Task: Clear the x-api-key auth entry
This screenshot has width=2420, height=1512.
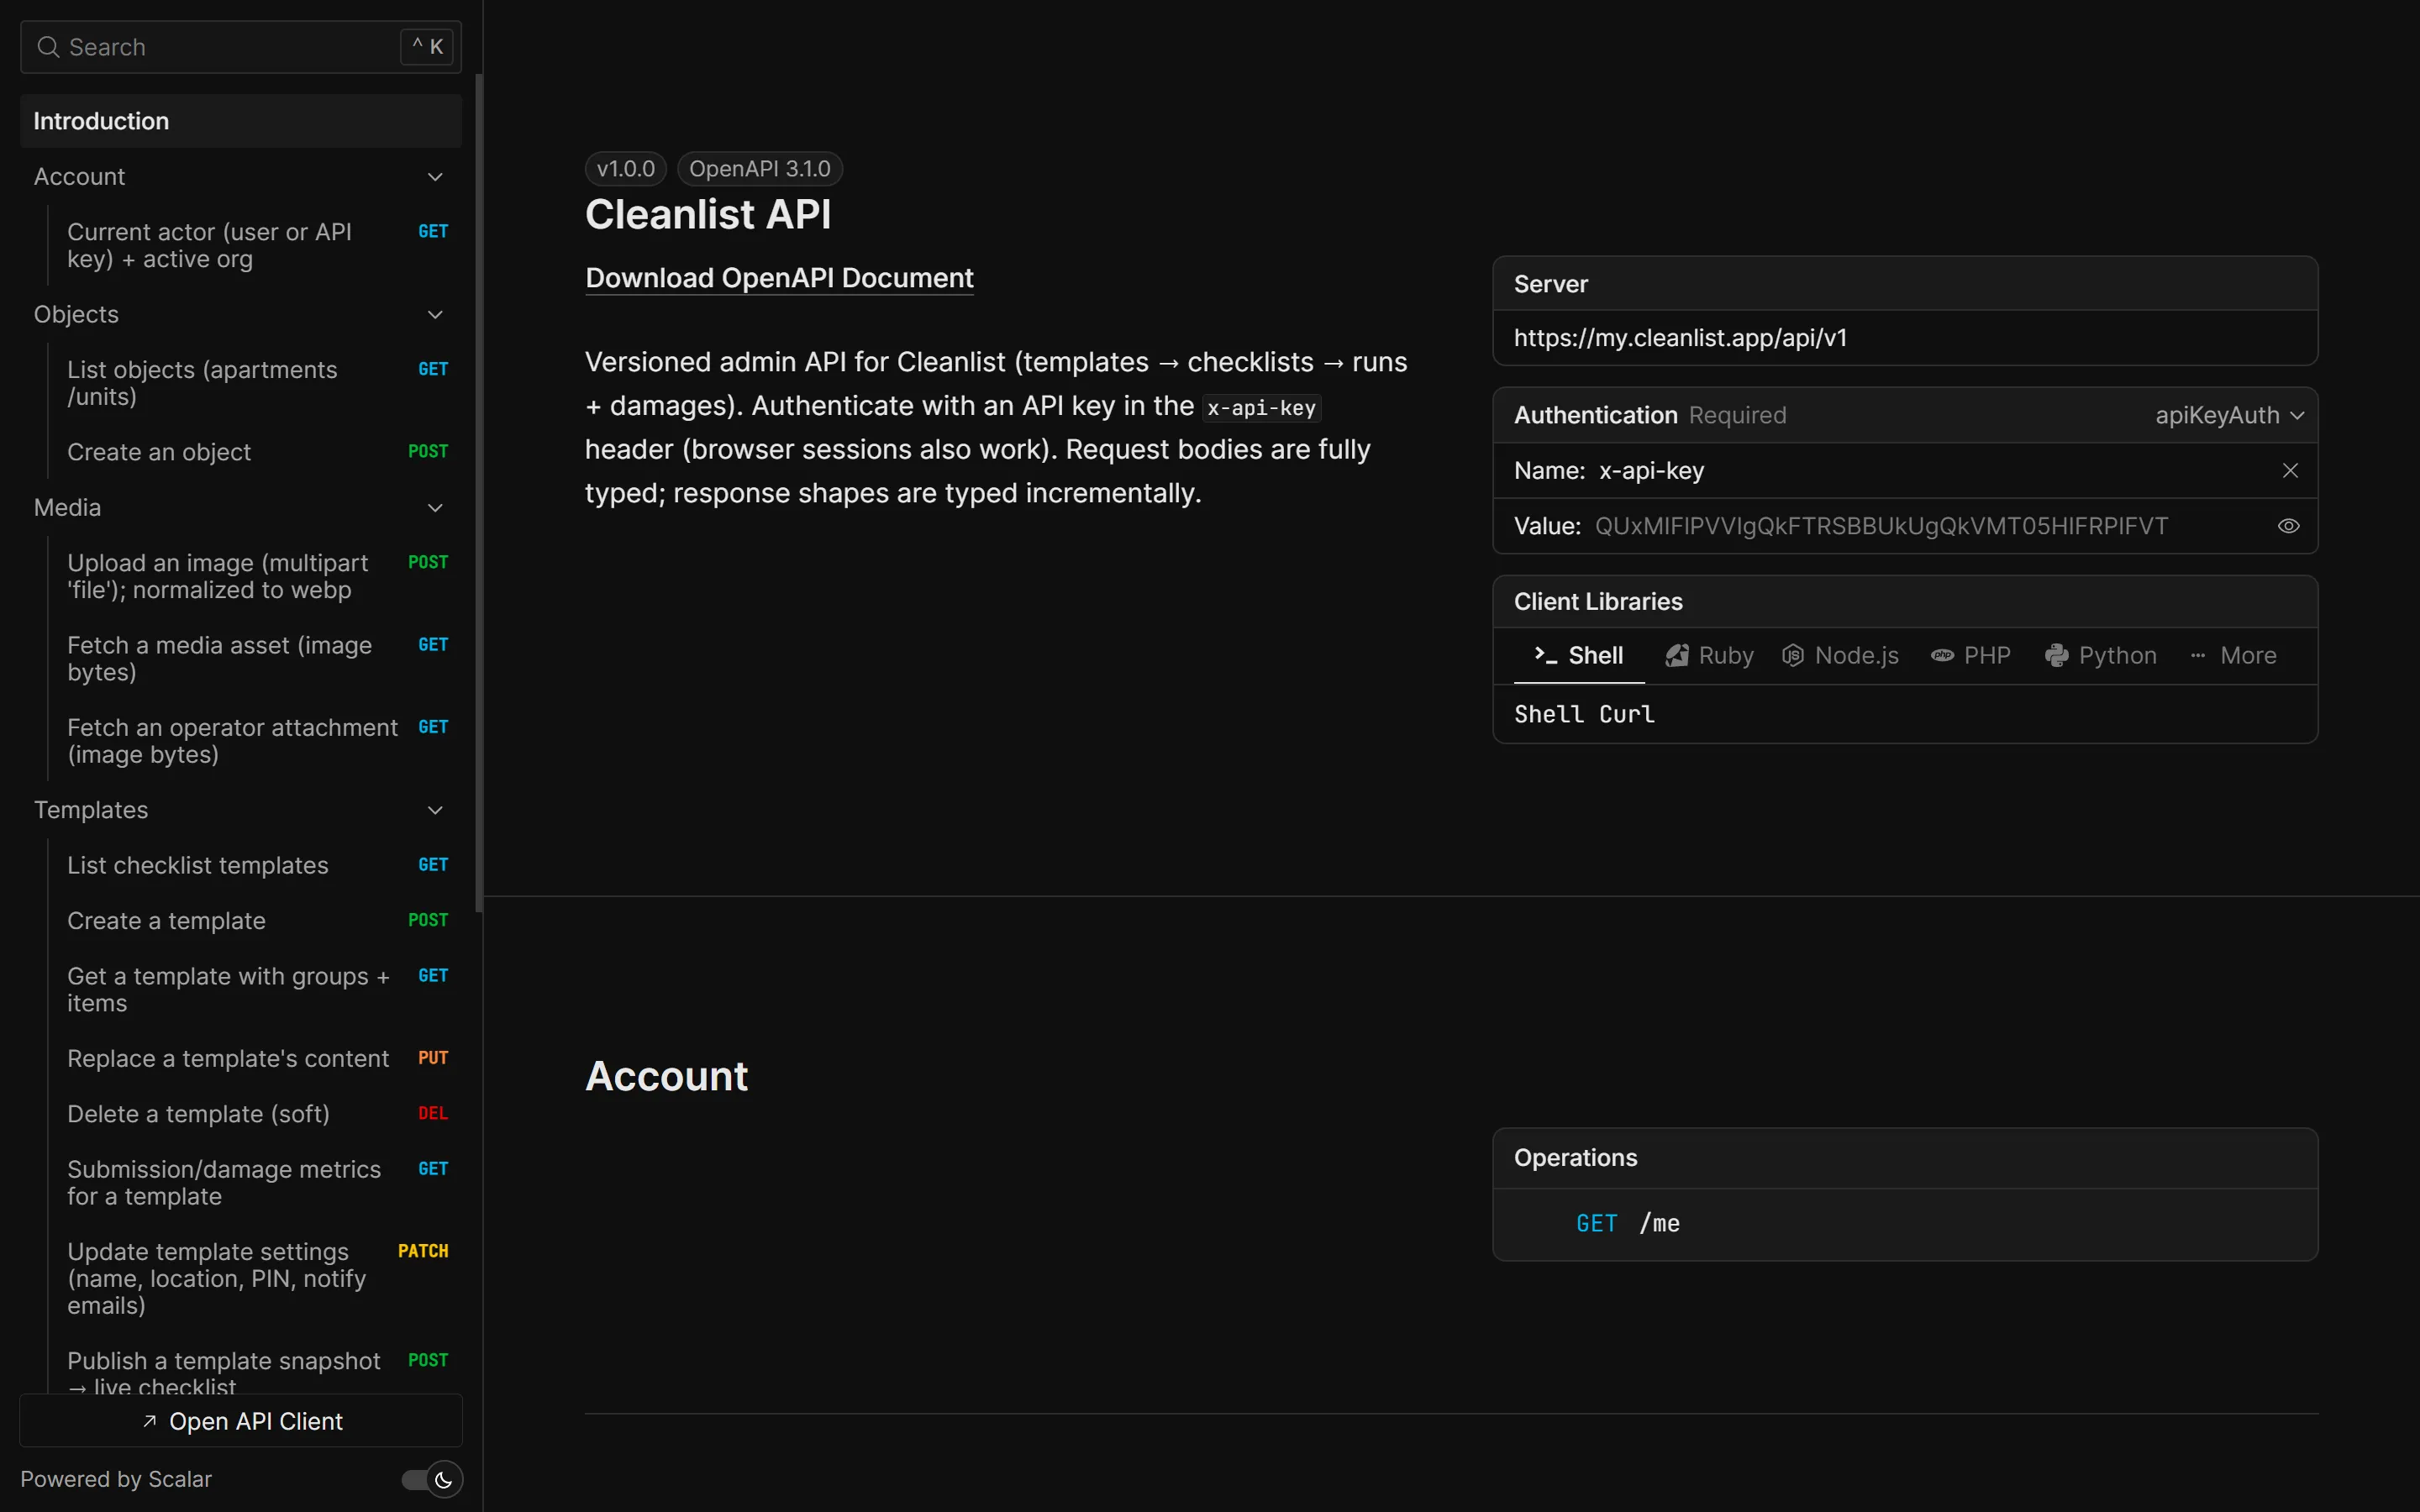Action: pyautogui.click(x=2289, y=470)
